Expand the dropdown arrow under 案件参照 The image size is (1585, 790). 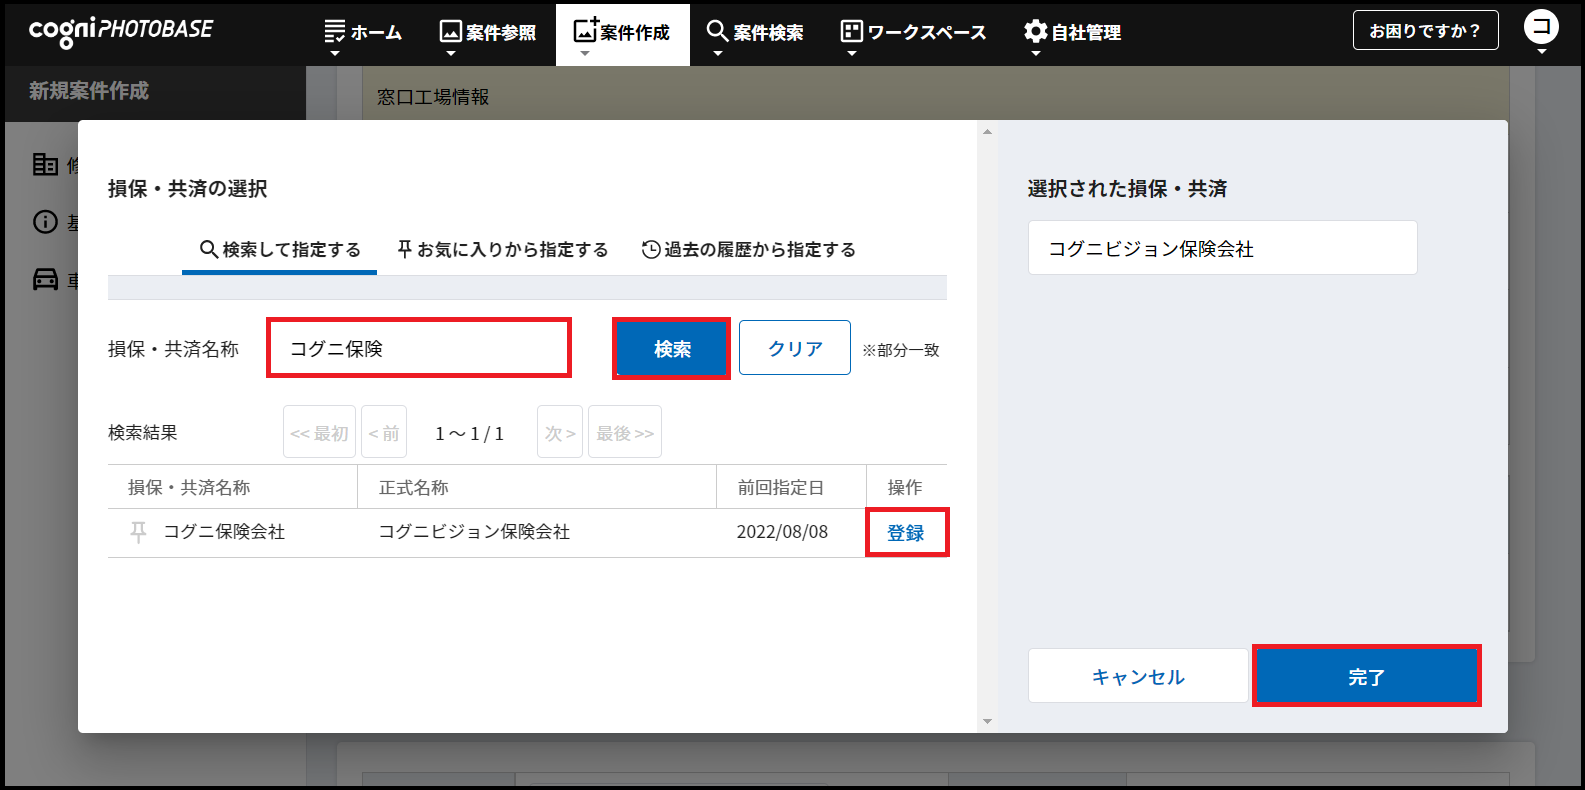pyautogui.click(x=451, y=54)
